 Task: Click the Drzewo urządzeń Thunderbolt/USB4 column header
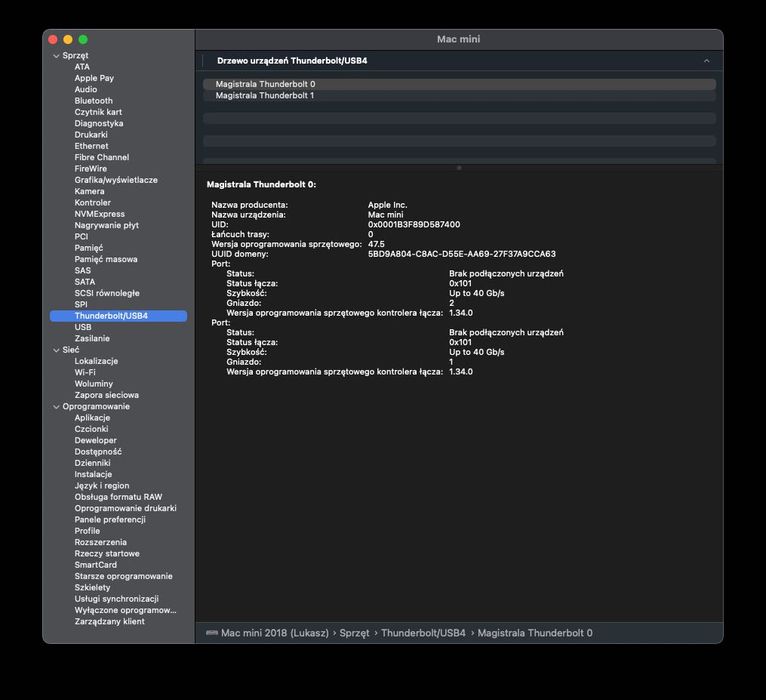point(292,61)
